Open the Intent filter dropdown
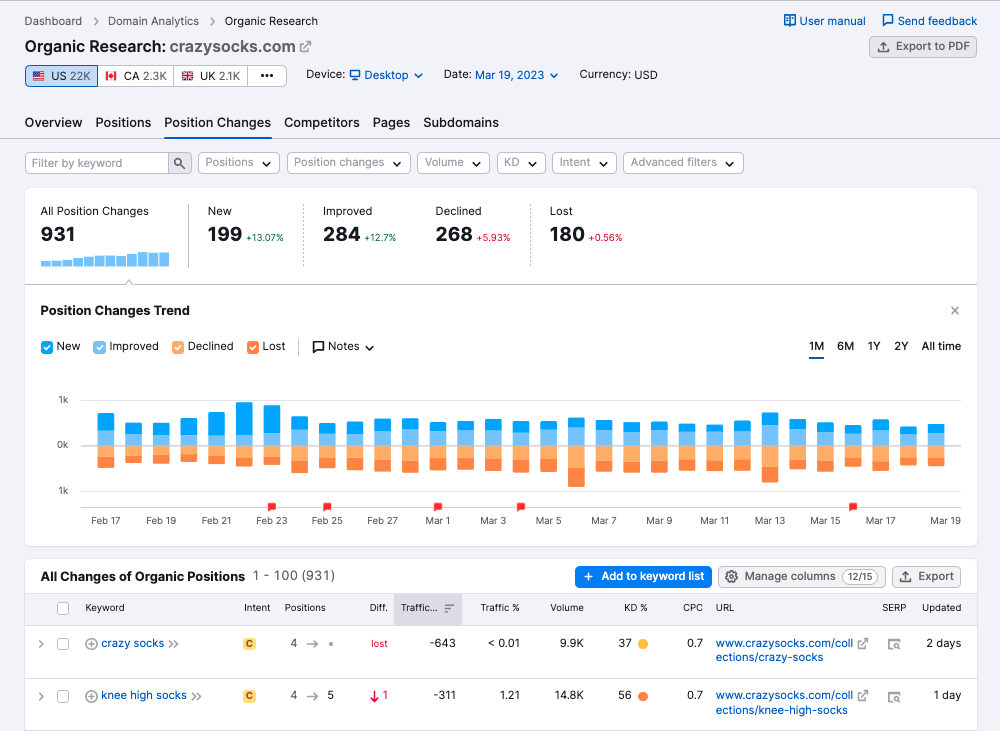 pos(584,163)
